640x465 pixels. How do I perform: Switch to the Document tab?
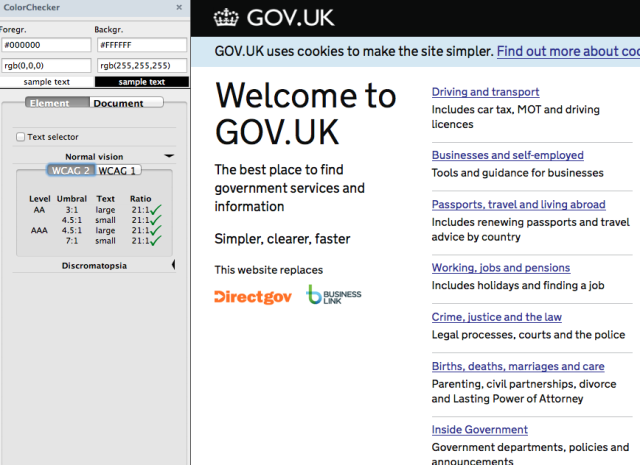click(x=126, y=103)
